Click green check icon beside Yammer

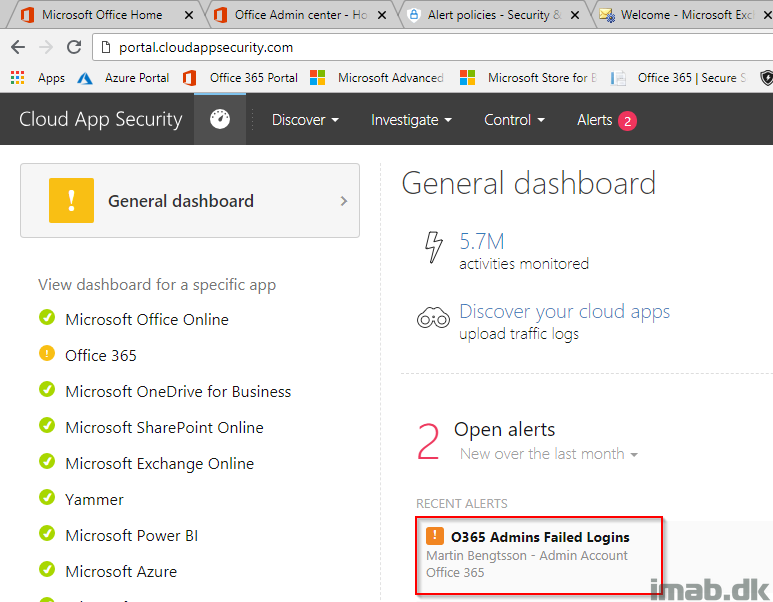click(x=47, y=497)
